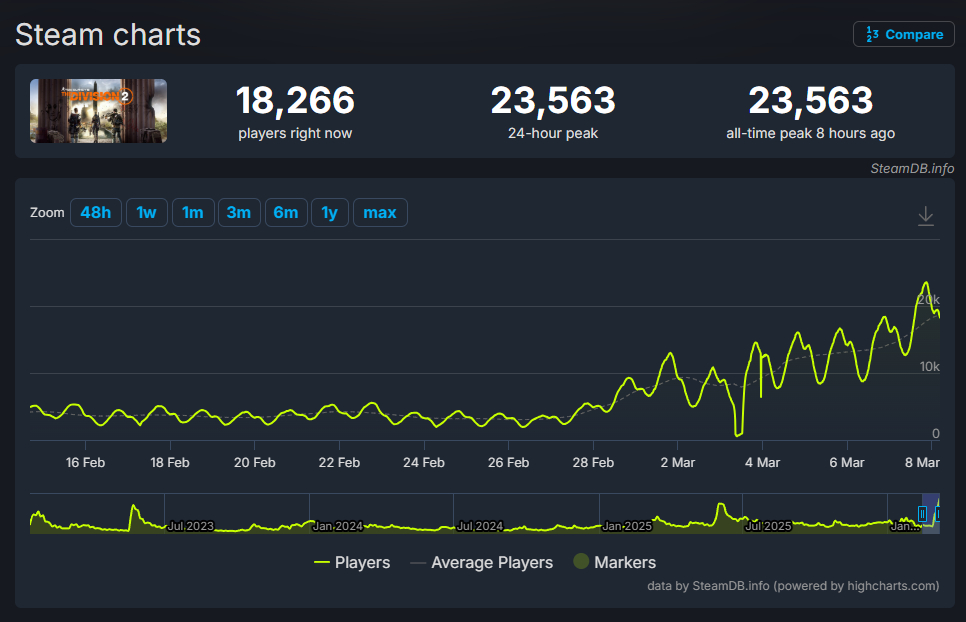The width and height of the screenshot is (966, 622).
Task: Click the Jul 2023 area in navigator
Action: pos(190,524)
